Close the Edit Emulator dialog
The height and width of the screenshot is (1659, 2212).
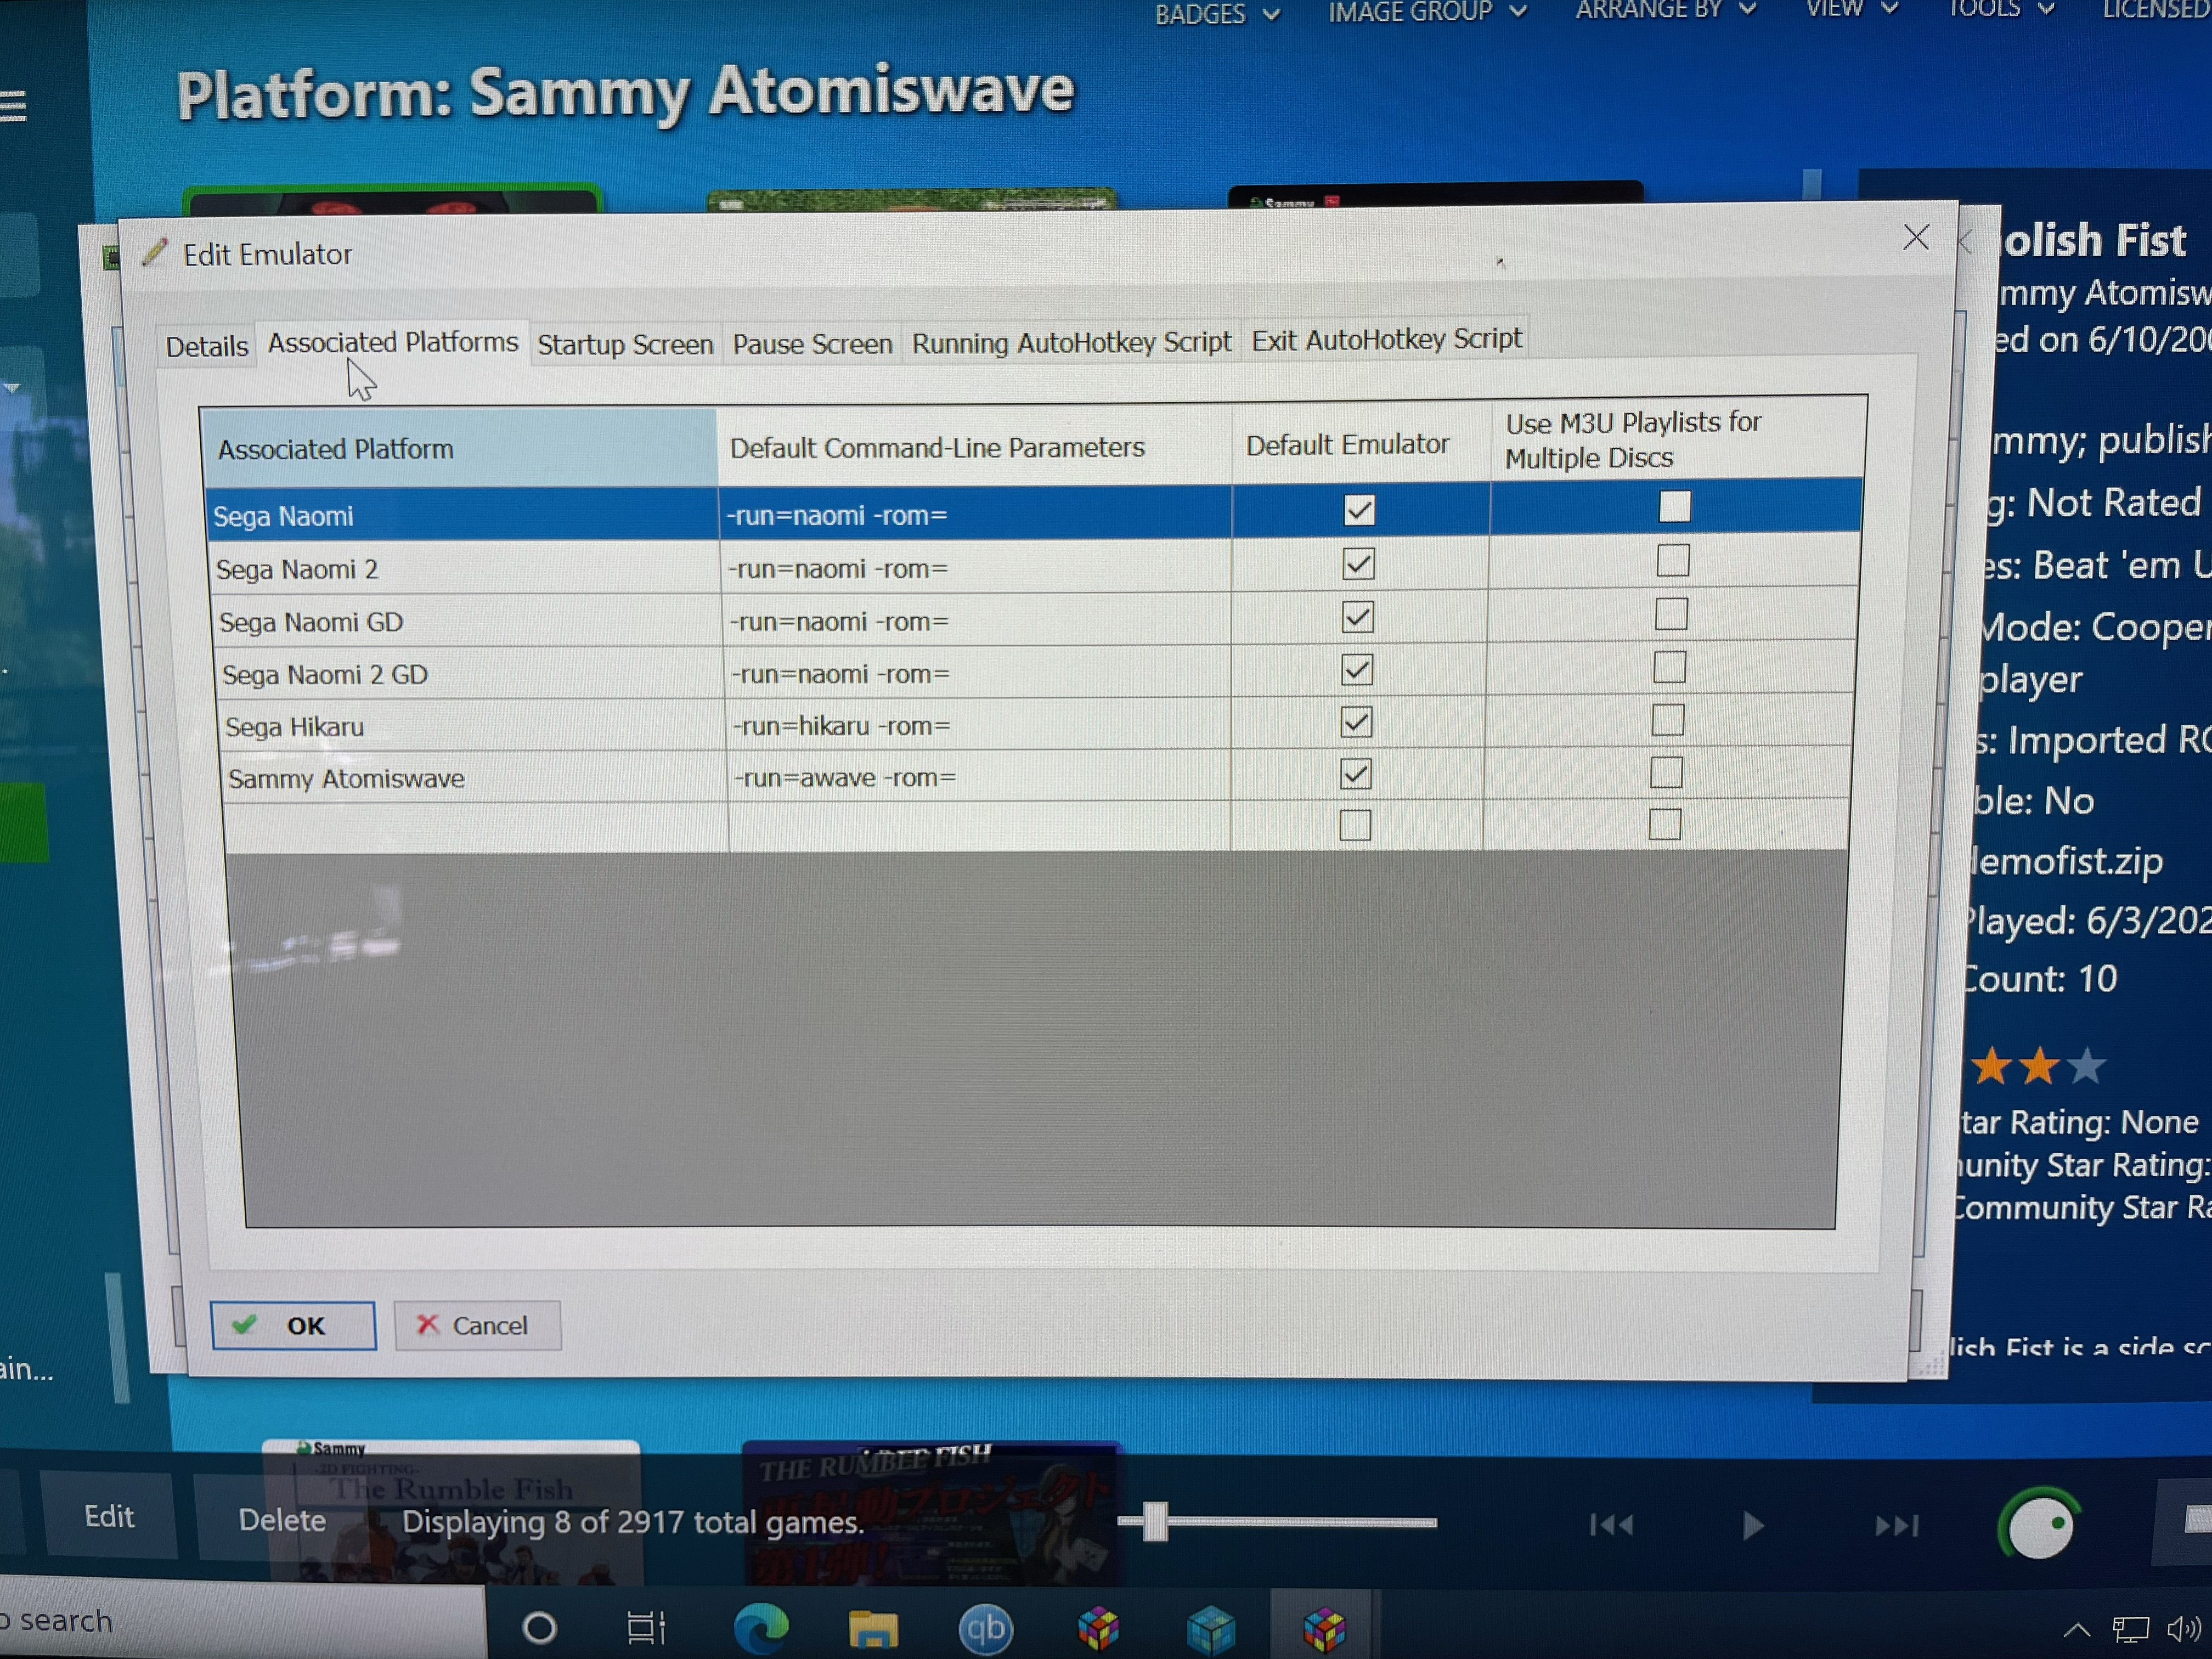tap(1915, 237)
